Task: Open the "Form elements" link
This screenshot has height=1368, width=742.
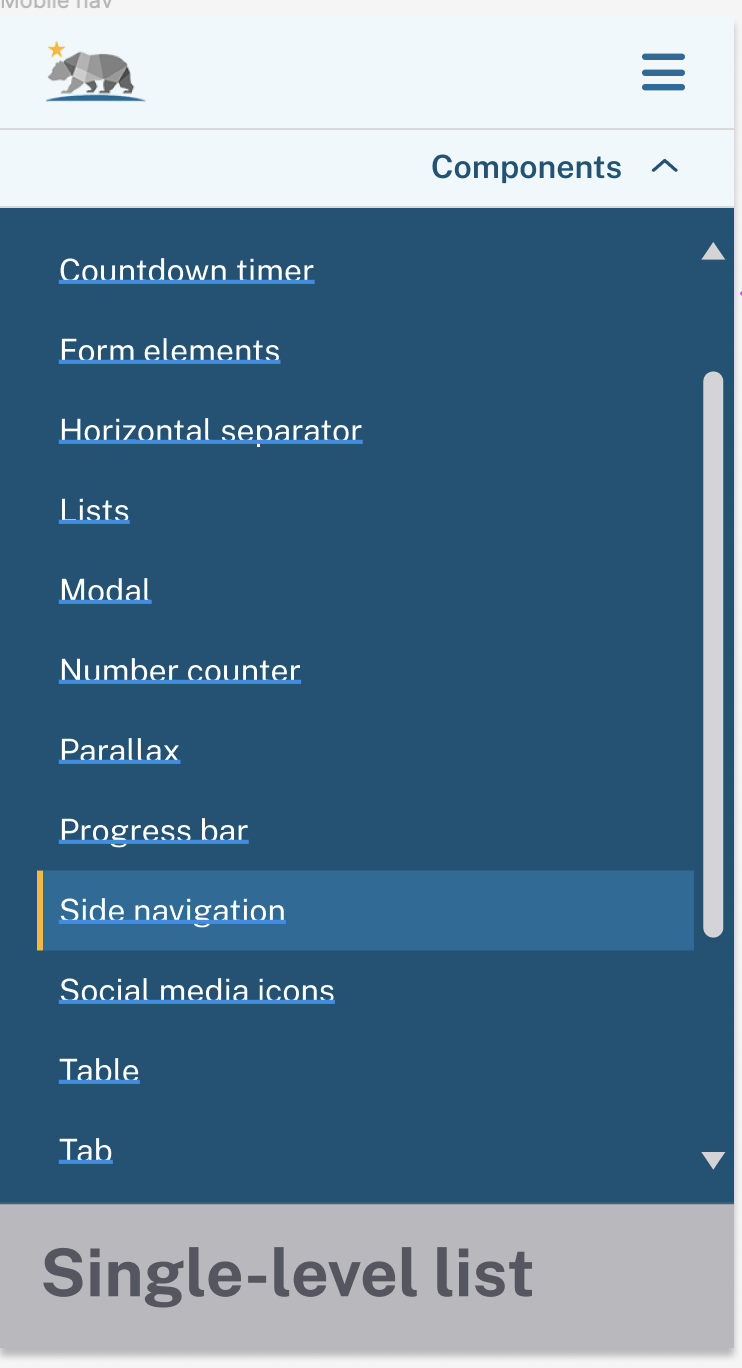Action: click(x=169, y=350)
